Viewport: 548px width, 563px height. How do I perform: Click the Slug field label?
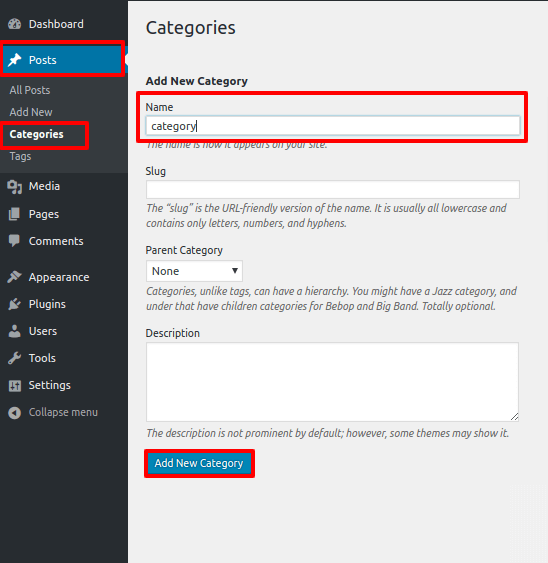click(x=155, y=171)
